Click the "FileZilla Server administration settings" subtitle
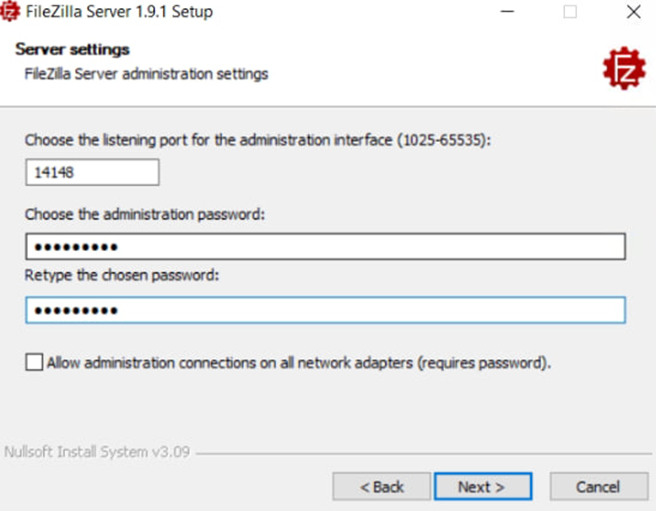The width and height of the screenshot is (656, 511). [x=146, y=74]
